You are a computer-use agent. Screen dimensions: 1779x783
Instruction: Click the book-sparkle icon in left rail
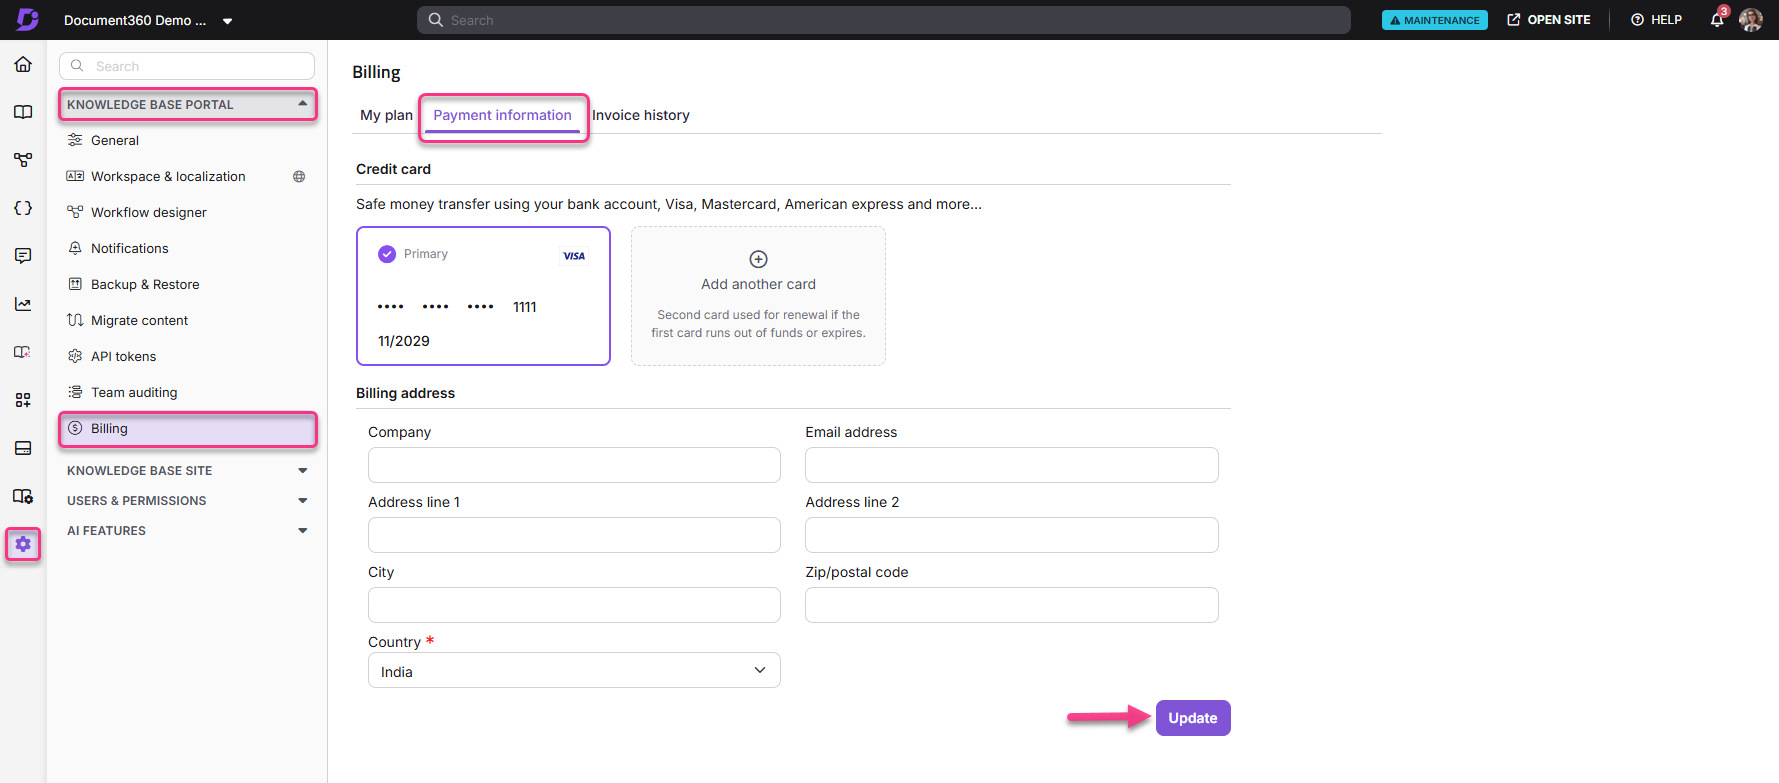pos(23,352)
